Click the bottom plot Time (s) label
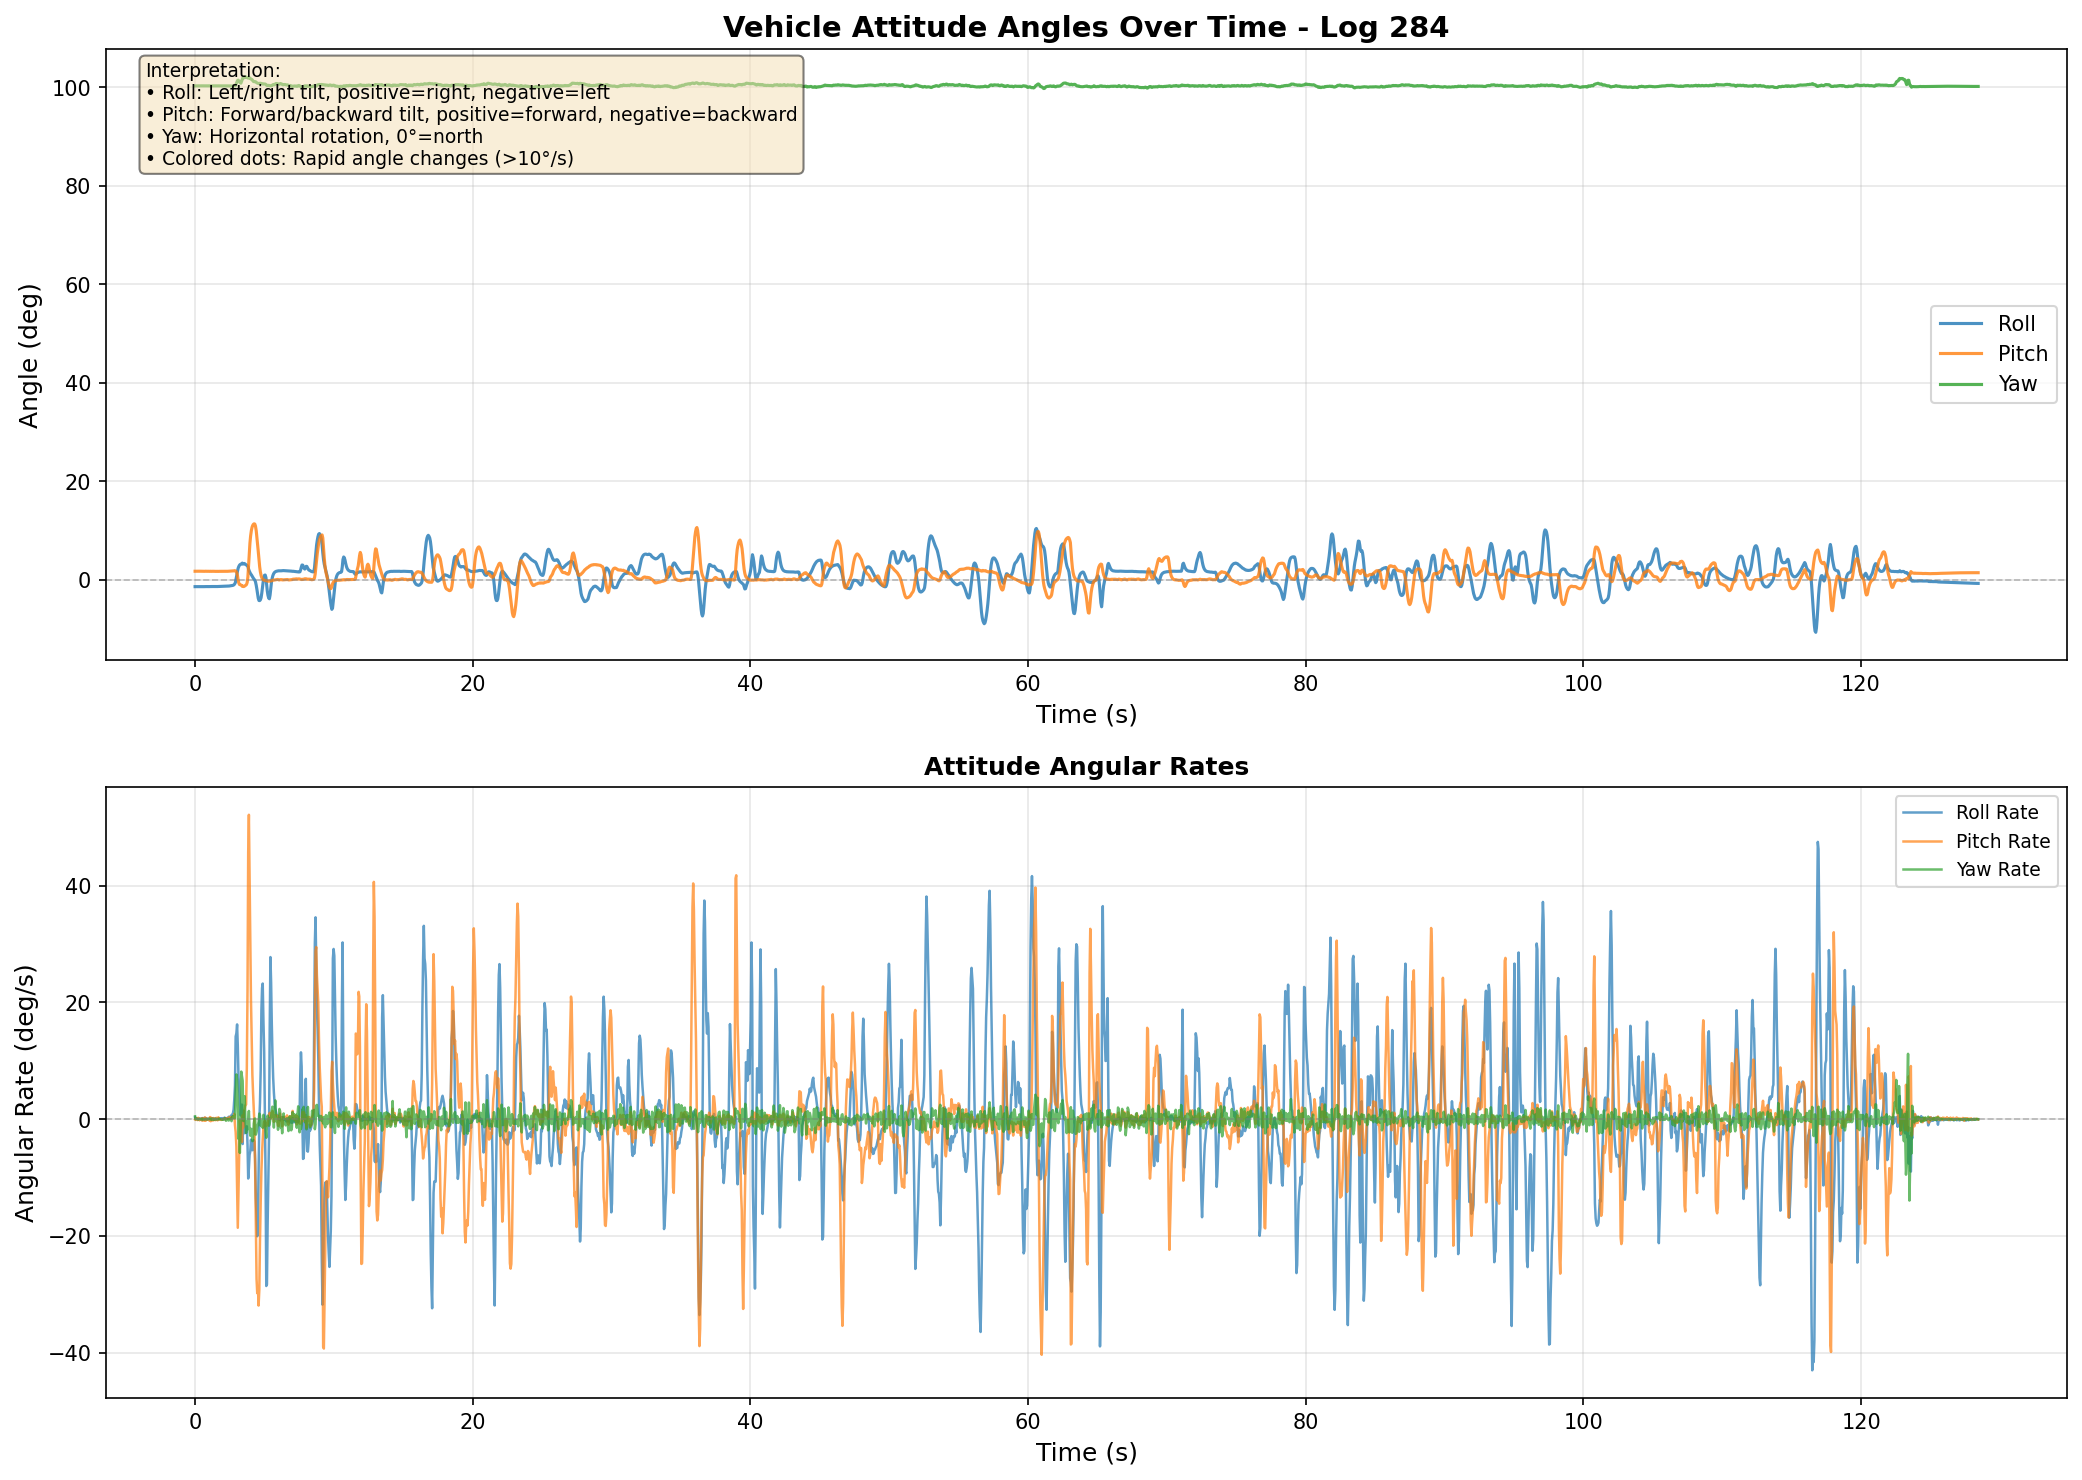2082x1480 pixels. coord(1086,1453)
